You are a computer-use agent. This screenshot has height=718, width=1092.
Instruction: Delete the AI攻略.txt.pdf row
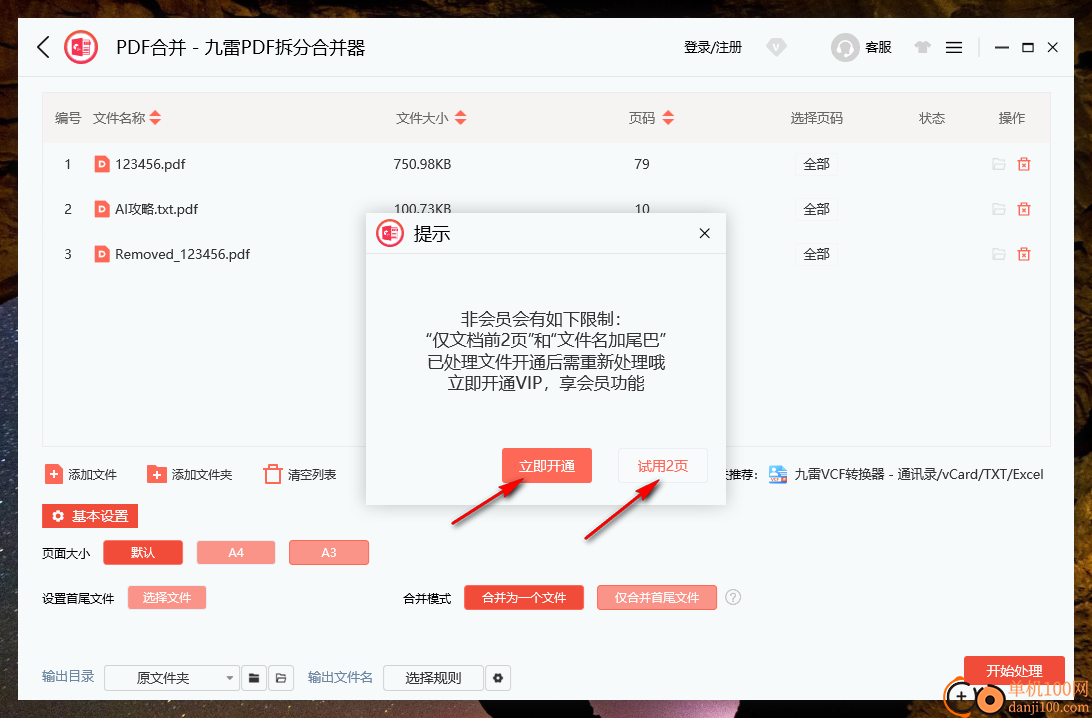[x=1024, y=209]
